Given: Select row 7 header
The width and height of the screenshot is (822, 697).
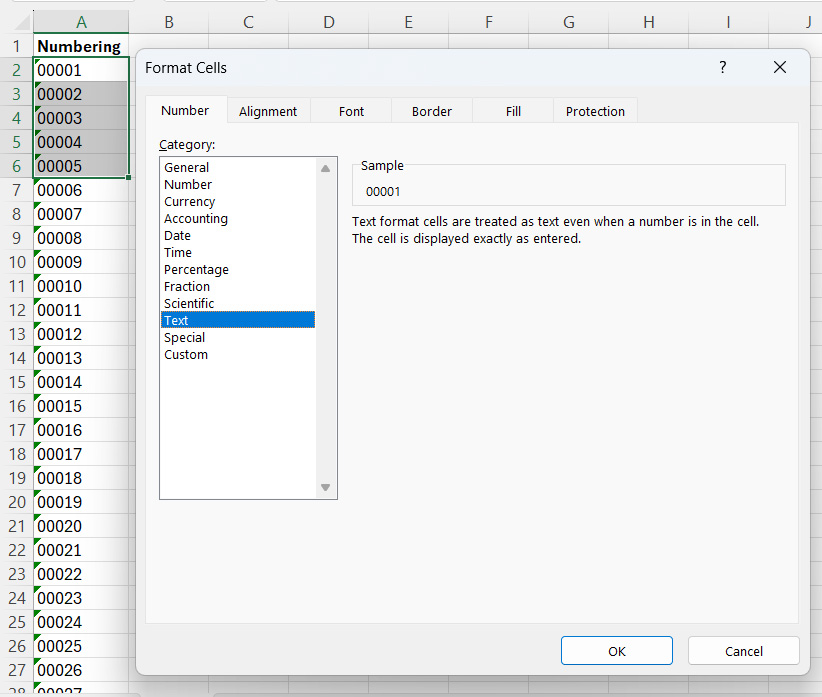Looking at the screenshot, I should 17,190.
